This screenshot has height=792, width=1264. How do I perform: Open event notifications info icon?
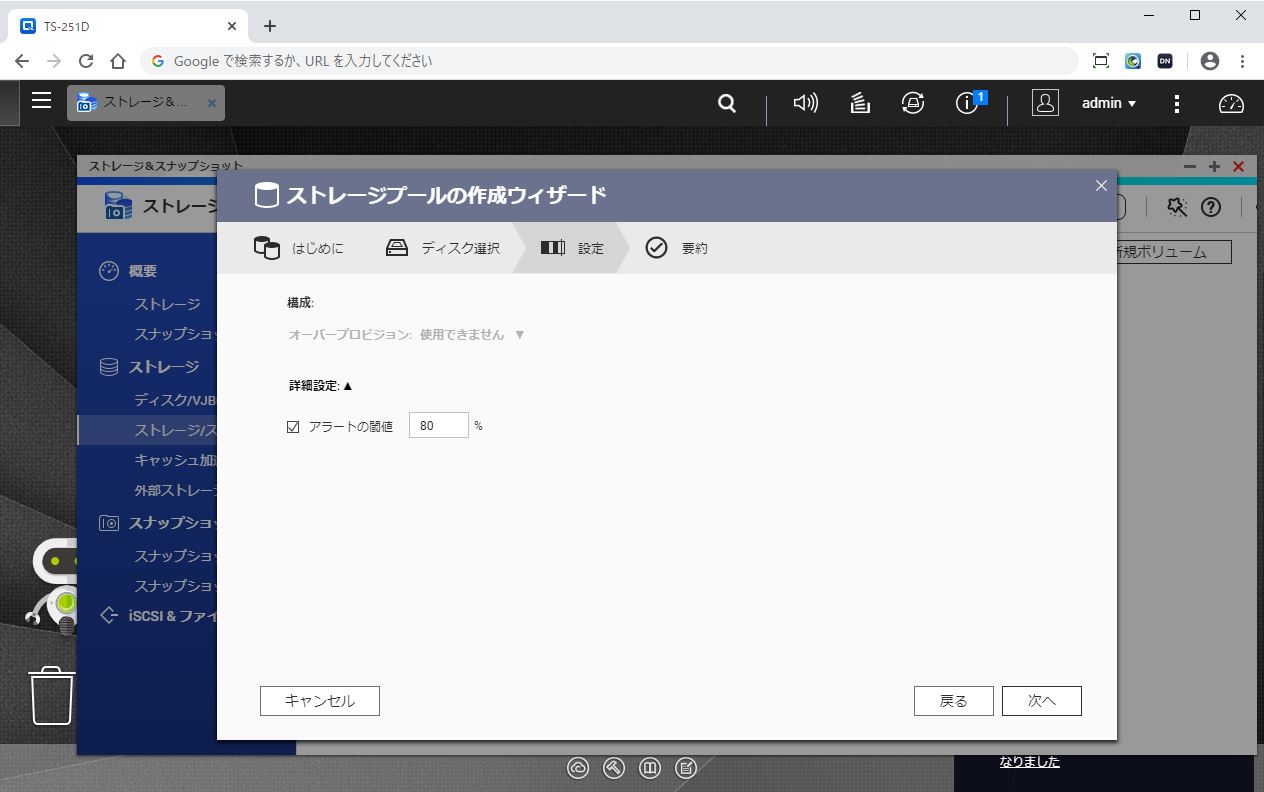[x=967, y=103]
